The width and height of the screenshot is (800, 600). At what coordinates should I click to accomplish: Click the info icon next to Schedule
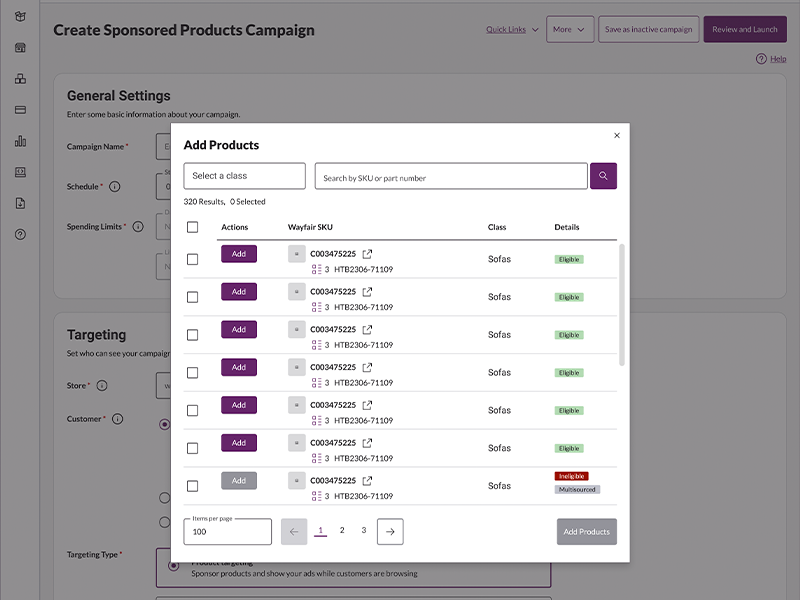(x=115, y=186)
